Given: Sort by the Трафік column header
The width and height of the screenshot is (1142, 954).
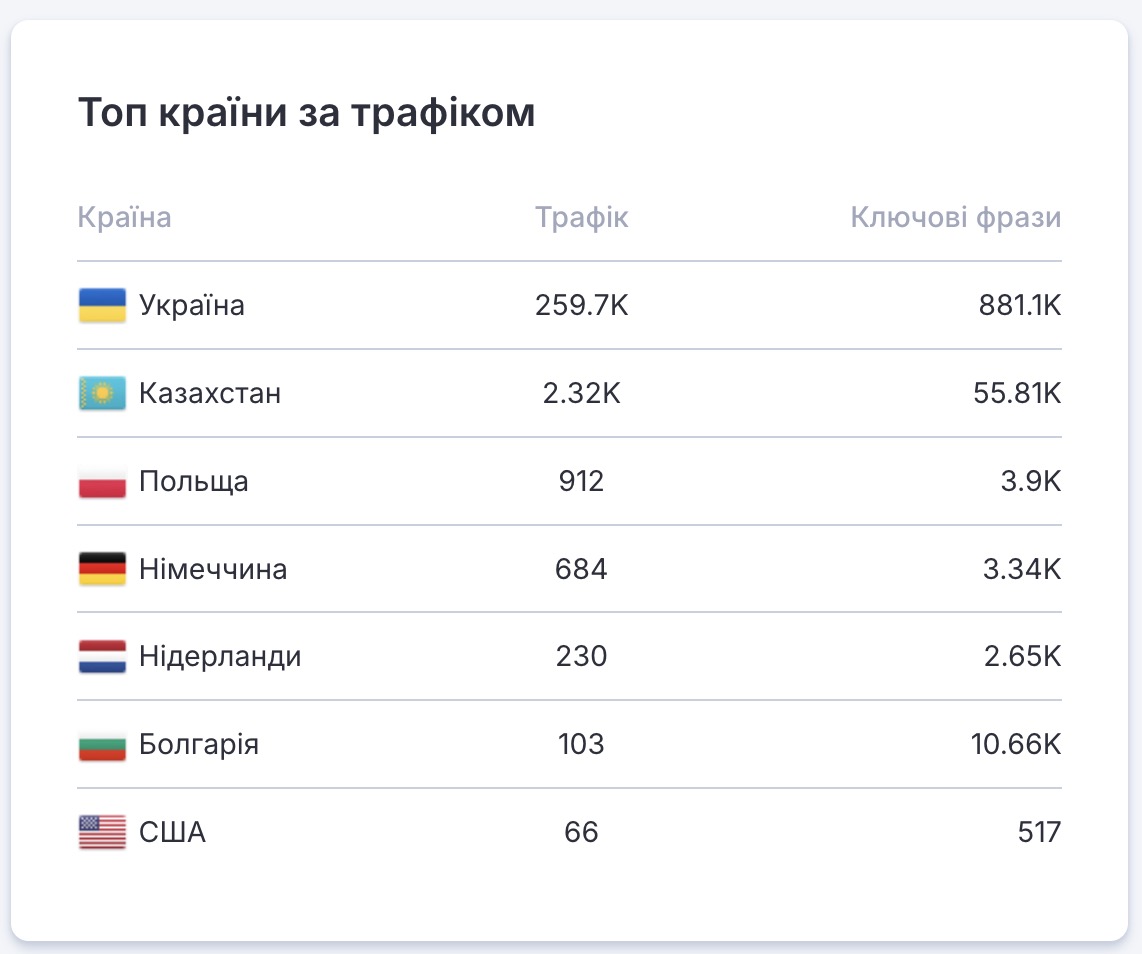Looking at the screenshot, I should 581,218.
